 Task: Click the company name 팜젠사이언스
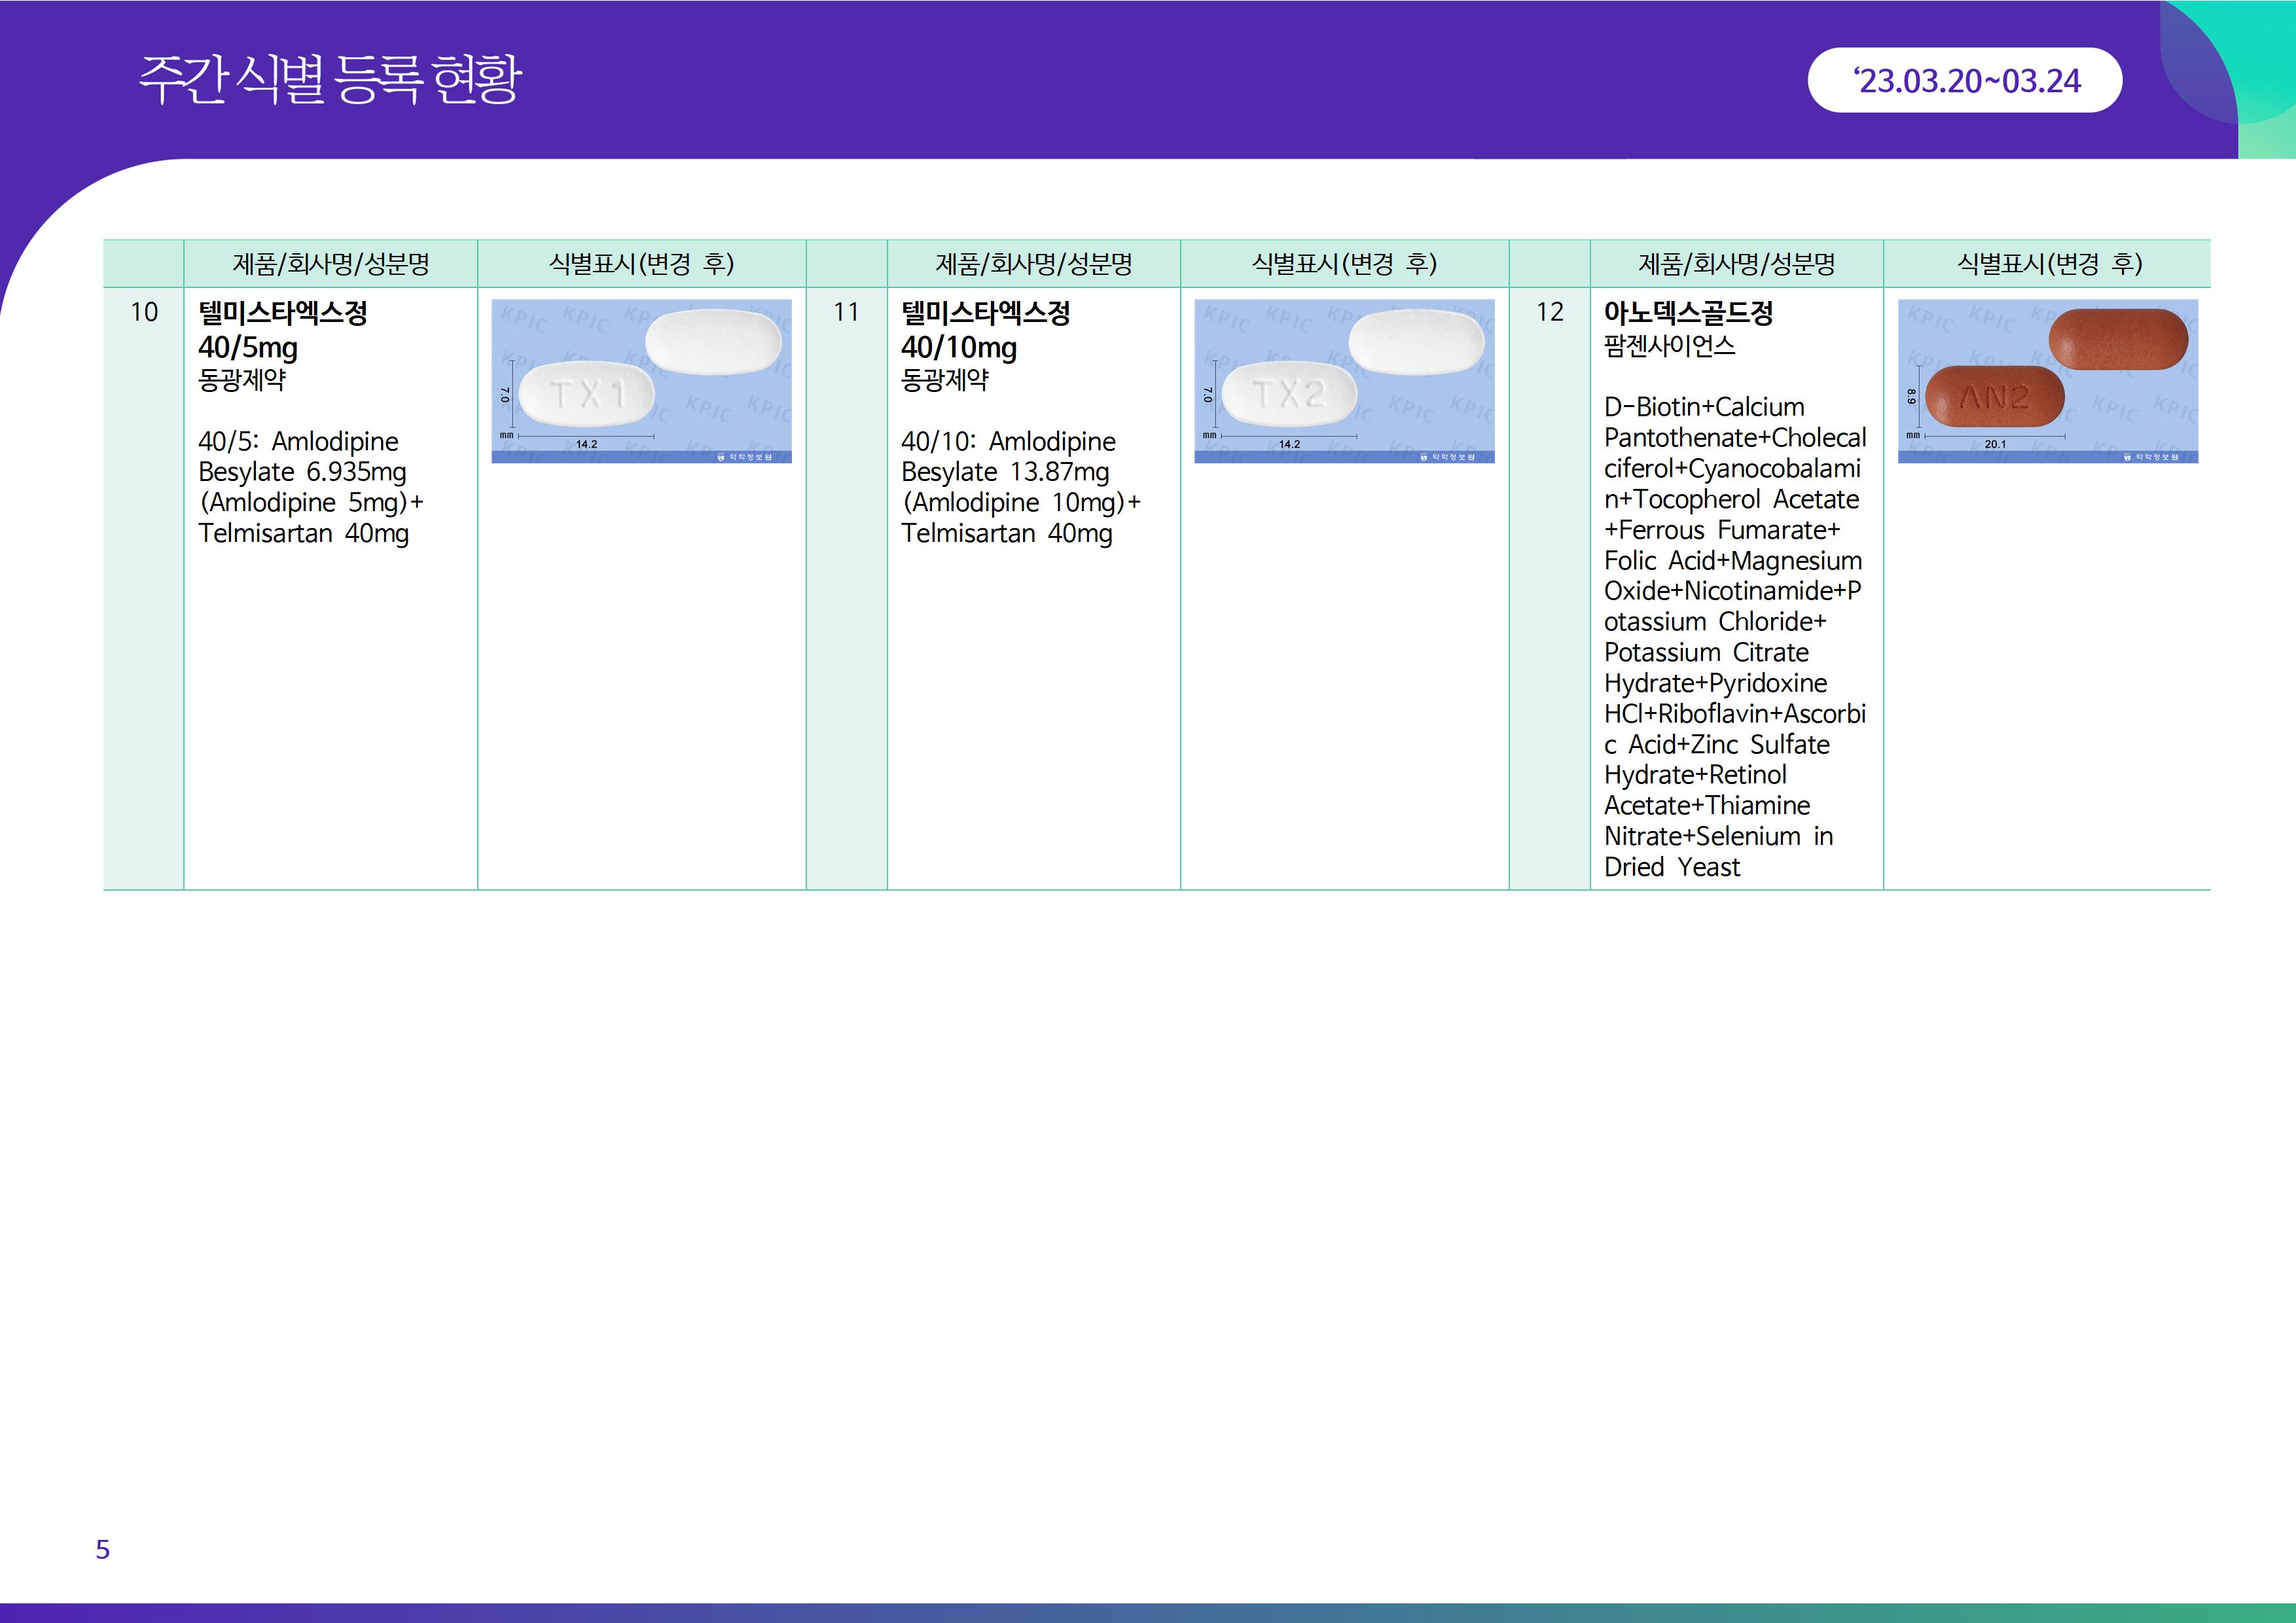click(x=1669, y=346)
